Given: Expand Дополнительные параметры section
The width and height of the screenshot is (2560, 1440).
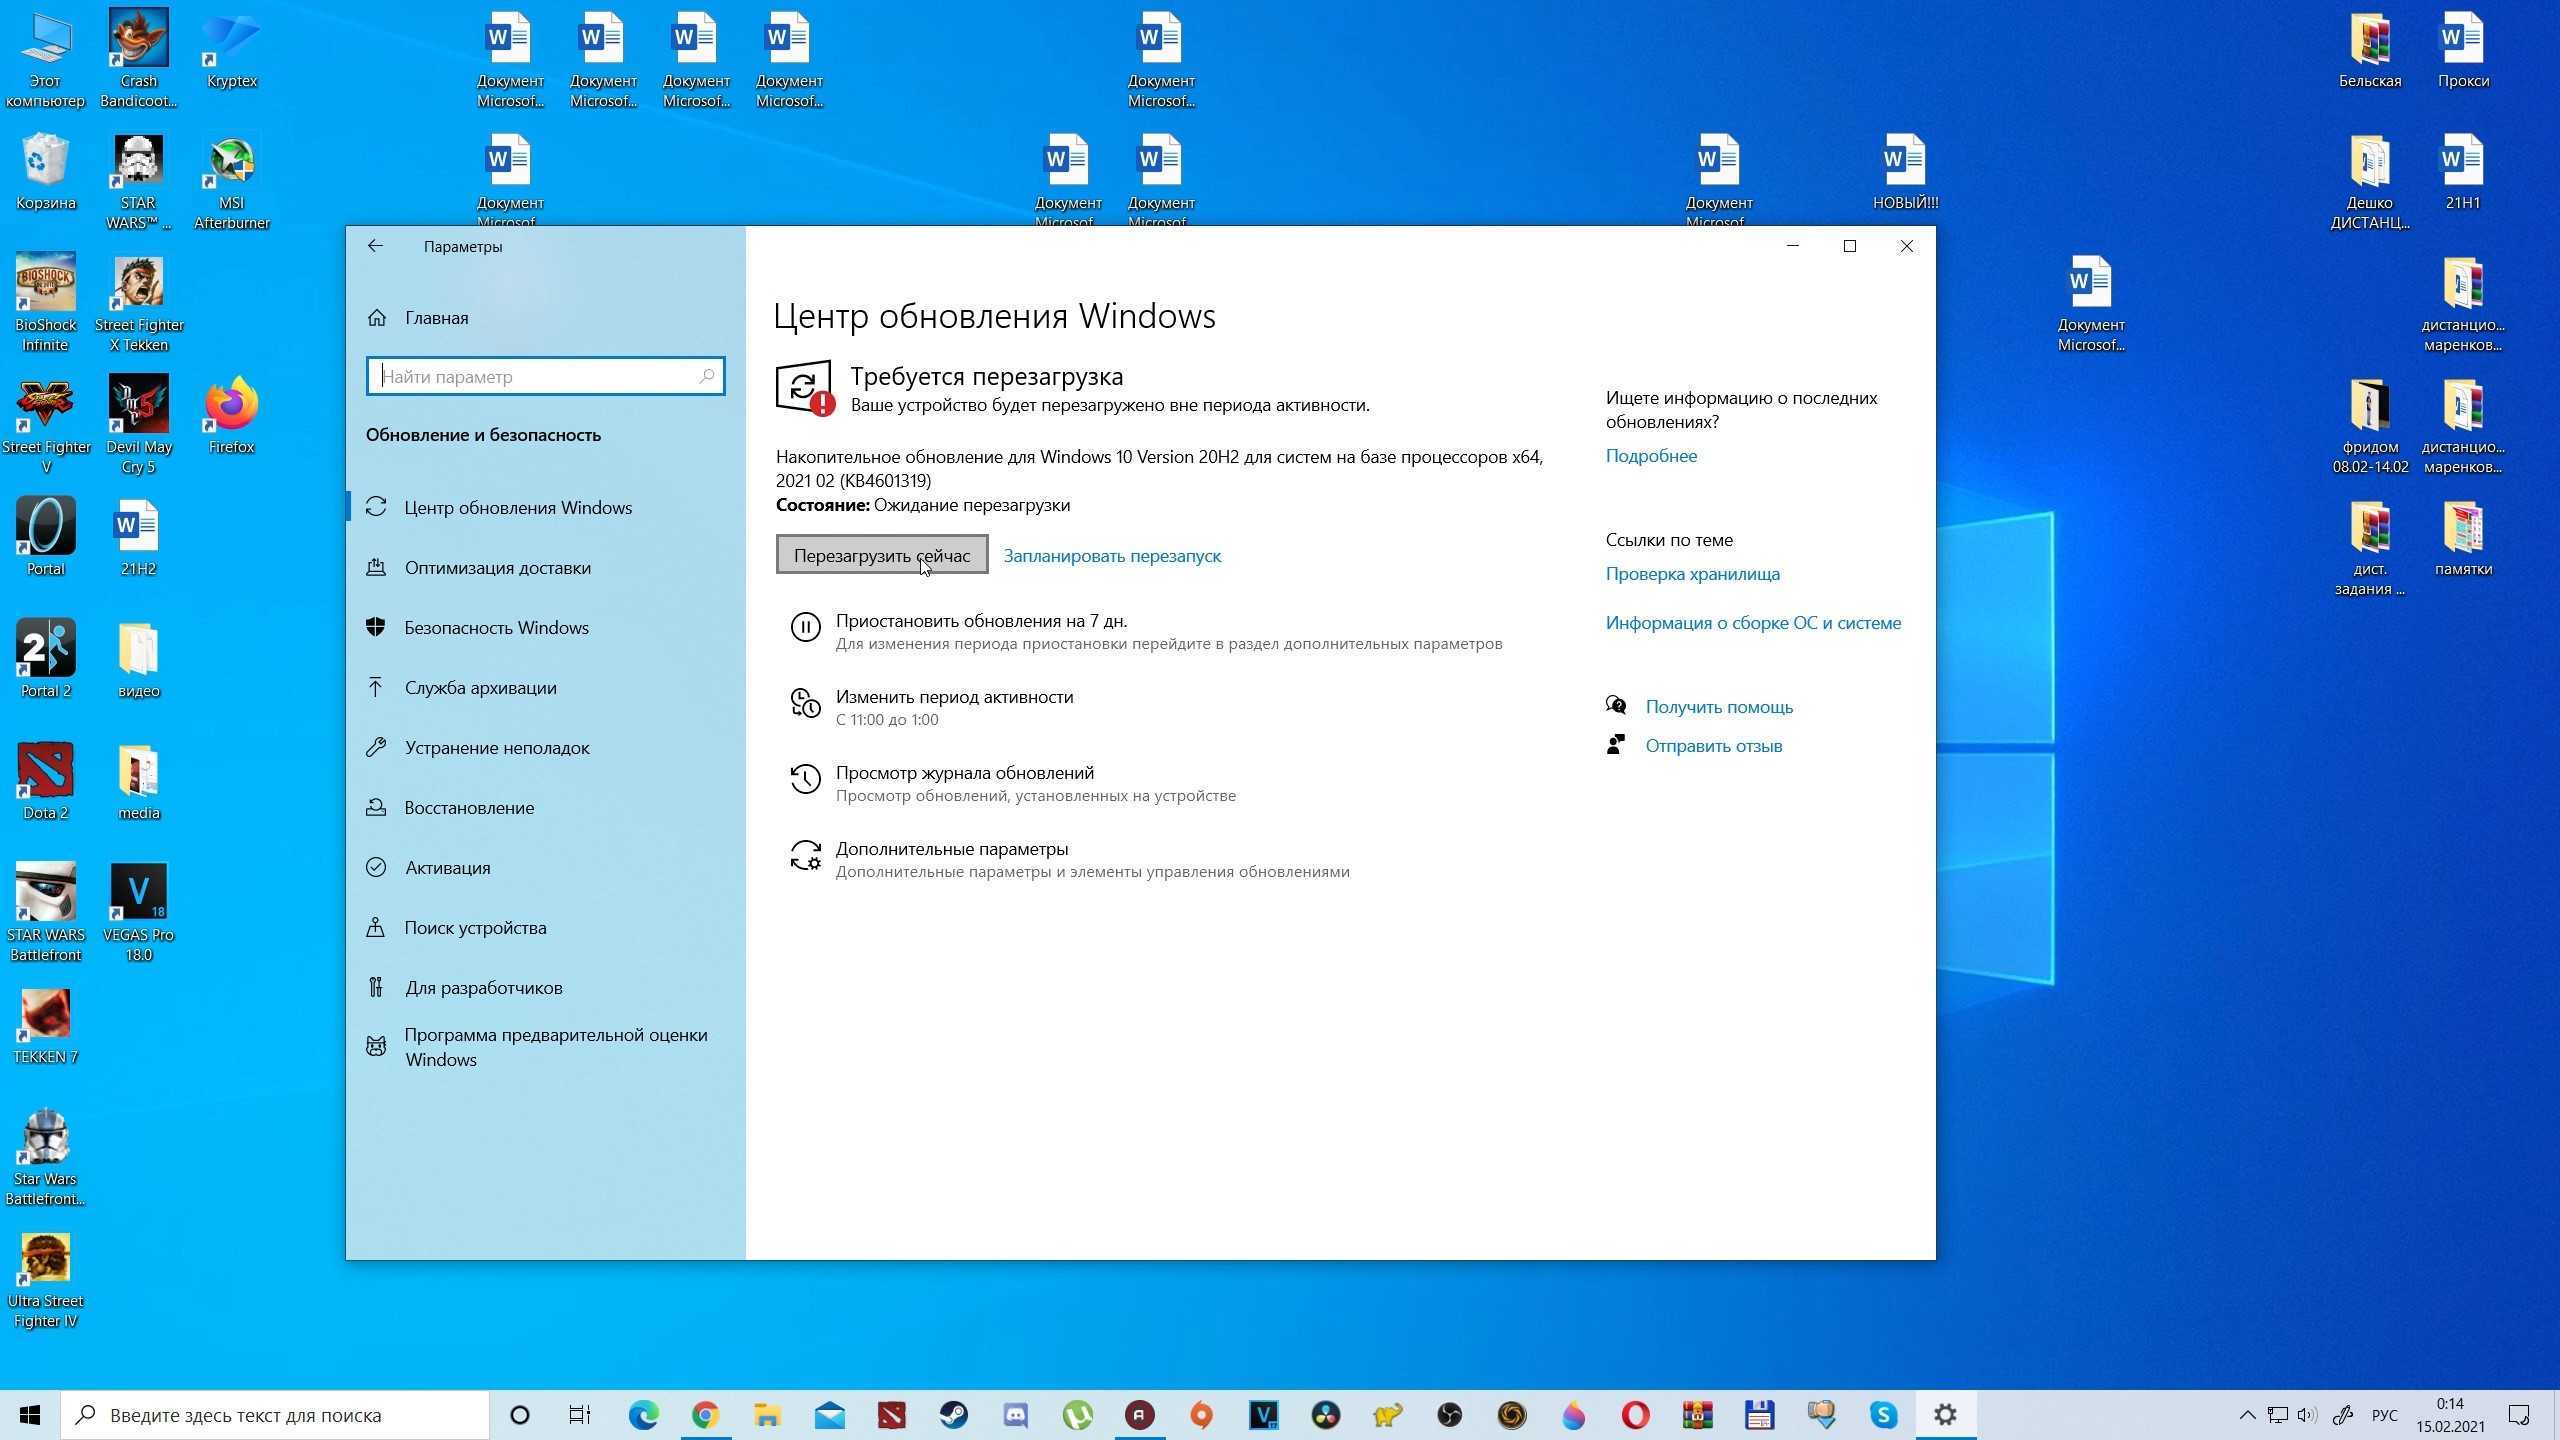Looking at the screenshot, I should point(951,849).
